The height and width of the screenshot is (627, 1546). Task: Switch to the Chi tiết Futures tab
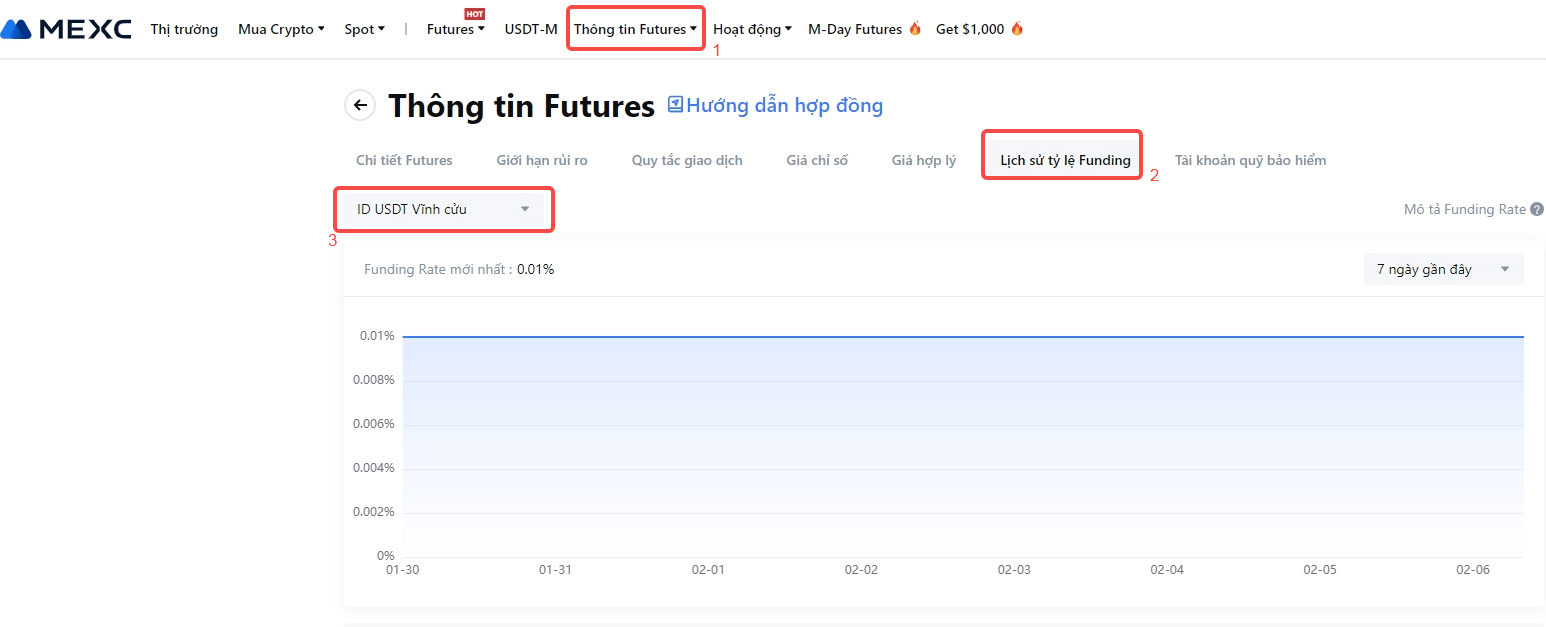point(404,160)
